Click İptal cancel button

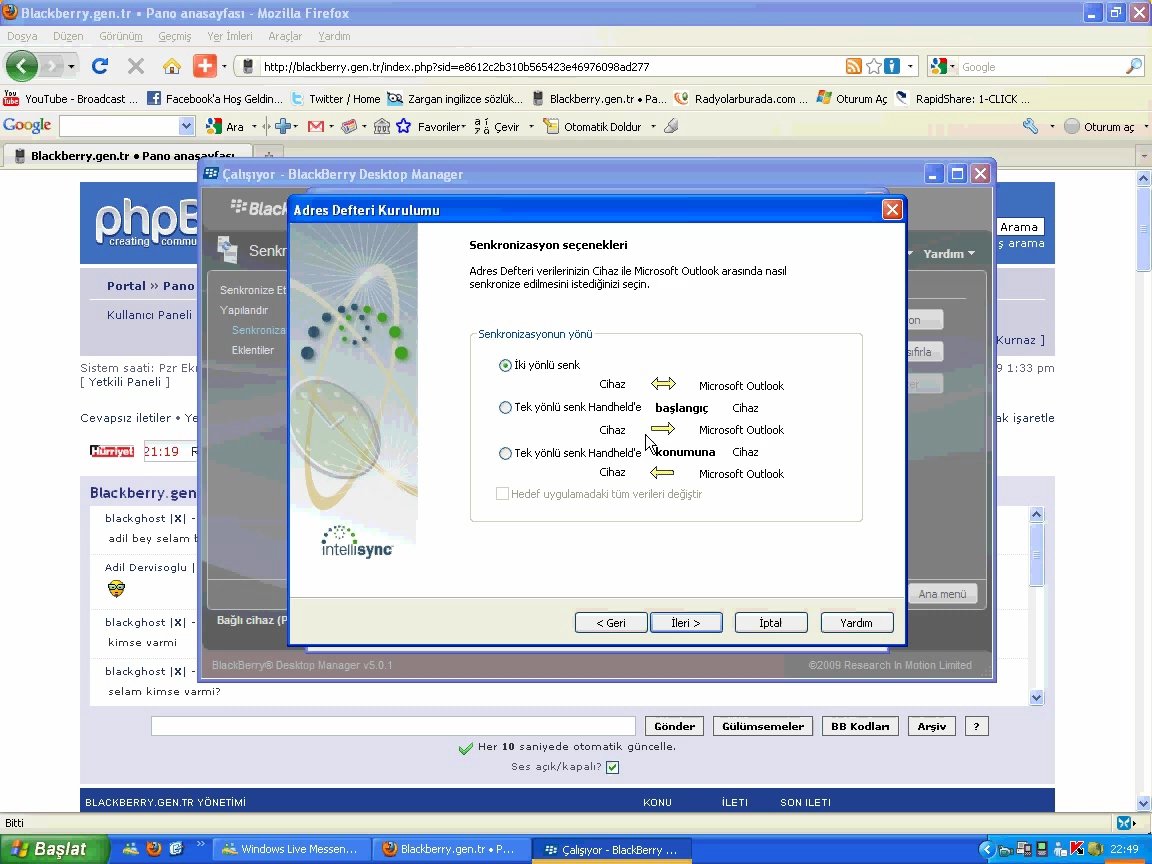(x=771, y=622)
